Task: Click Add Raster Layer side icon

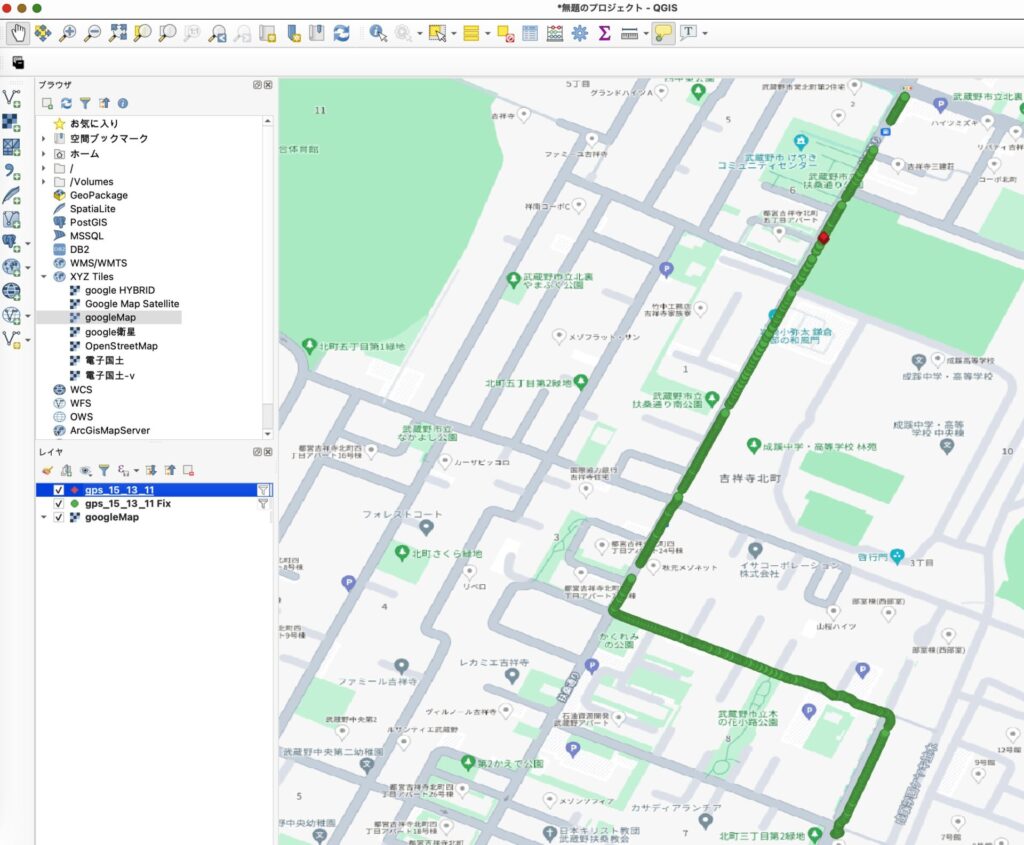Action: [x=11, y=123]
